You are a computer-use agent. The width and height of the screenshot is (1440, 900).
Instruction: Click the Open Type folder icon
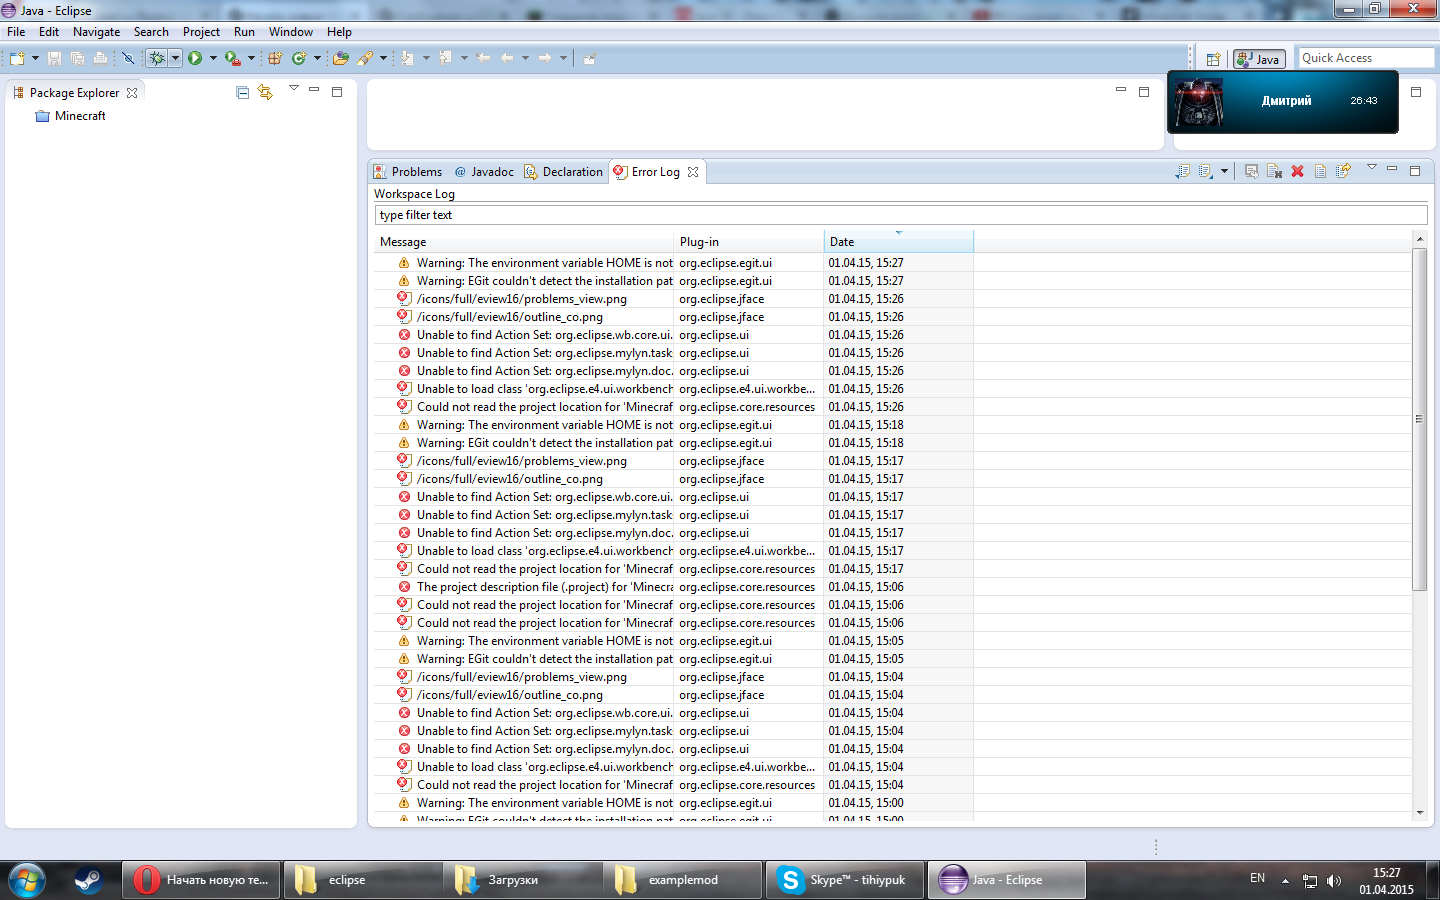pyautogui.click(x=341, y=58)
